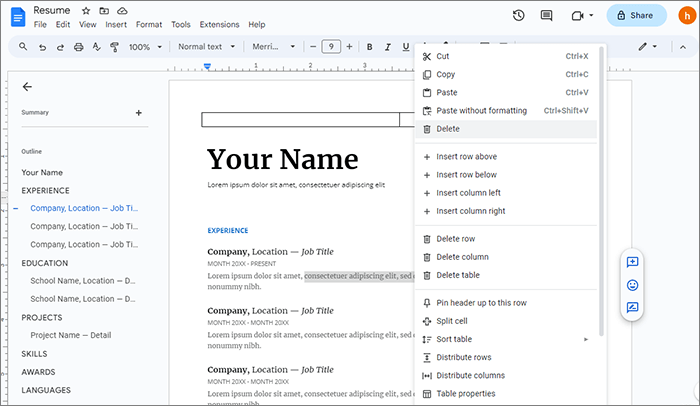Open the Format menu
700x406 pixels.
click(x=149, y=25)
